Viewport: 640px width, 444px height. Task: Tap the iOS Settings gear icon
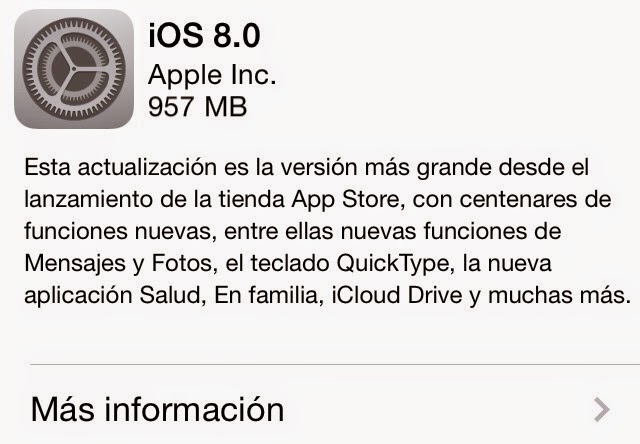point(74,69)
